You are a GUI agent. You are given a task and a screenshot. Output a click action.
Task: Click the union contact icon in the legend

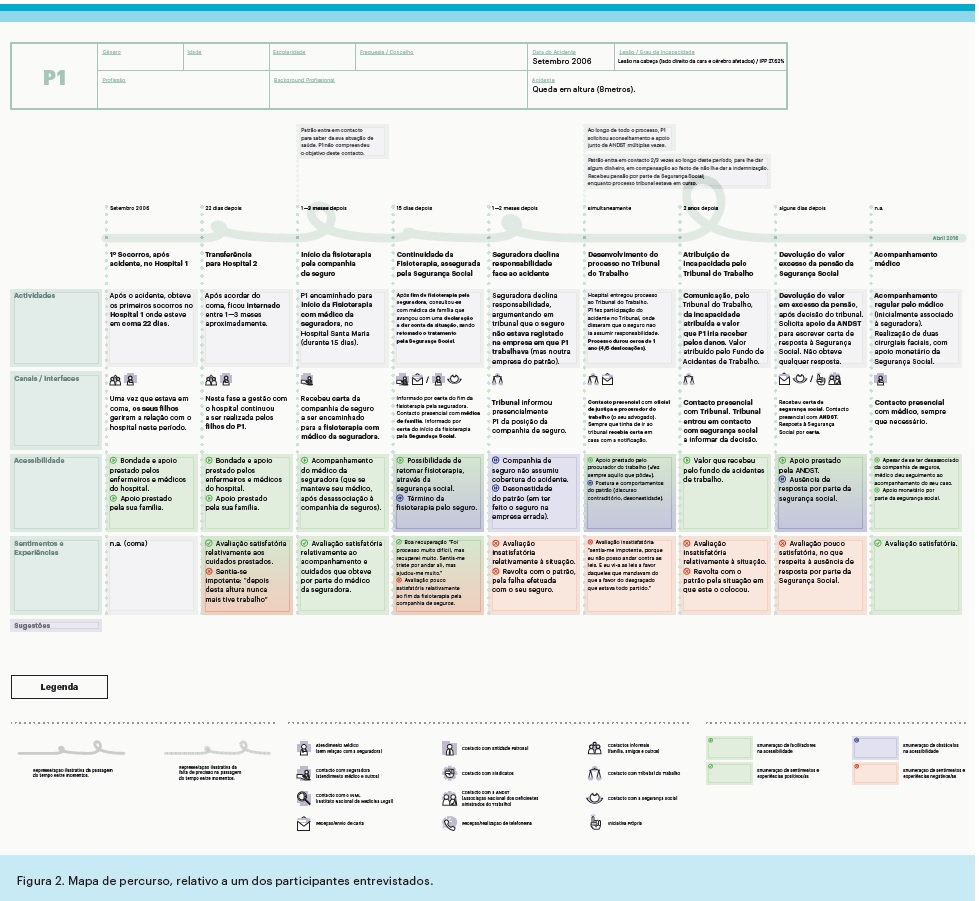(450, 773)
